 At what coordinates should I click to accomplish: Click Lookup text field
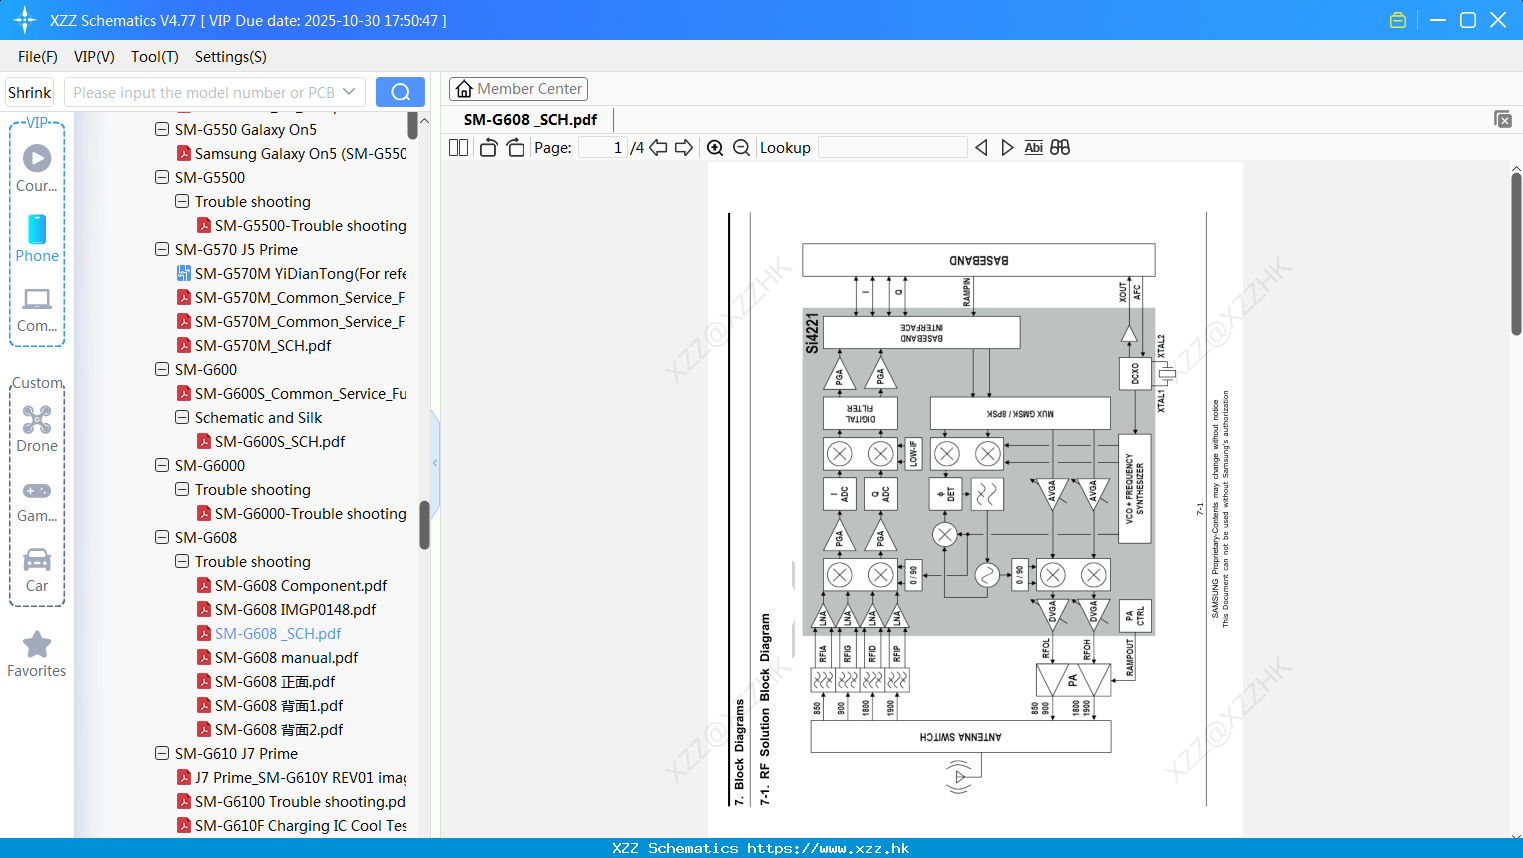tap(893, 147)
